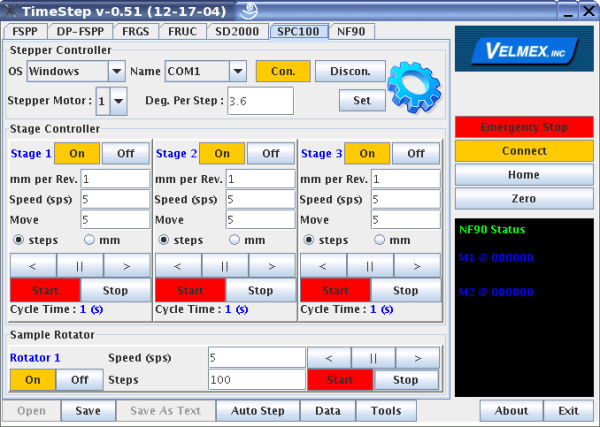Switch to the NF90 tab

point(351,31)
